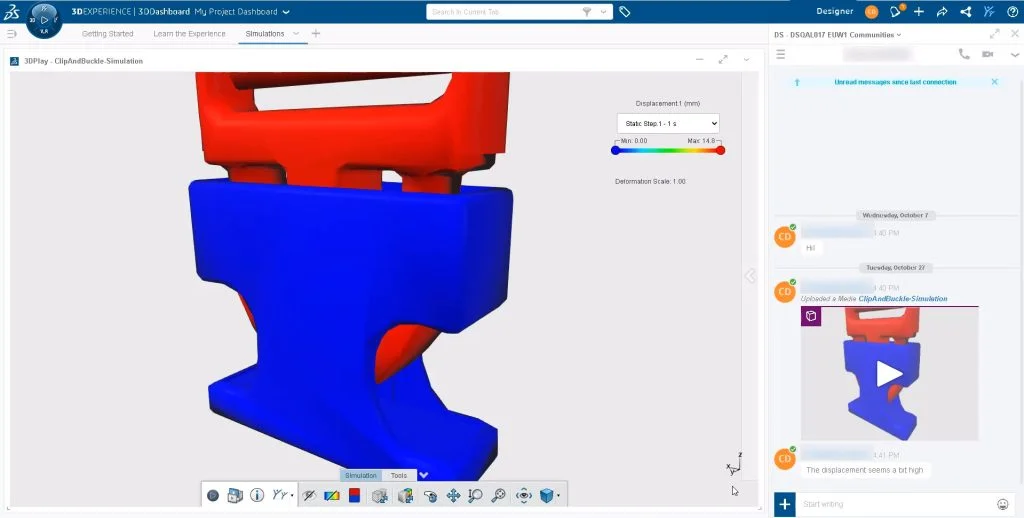
Task: Expand the My Project Dashboard dropdown
Action: [x=286, y=12]
